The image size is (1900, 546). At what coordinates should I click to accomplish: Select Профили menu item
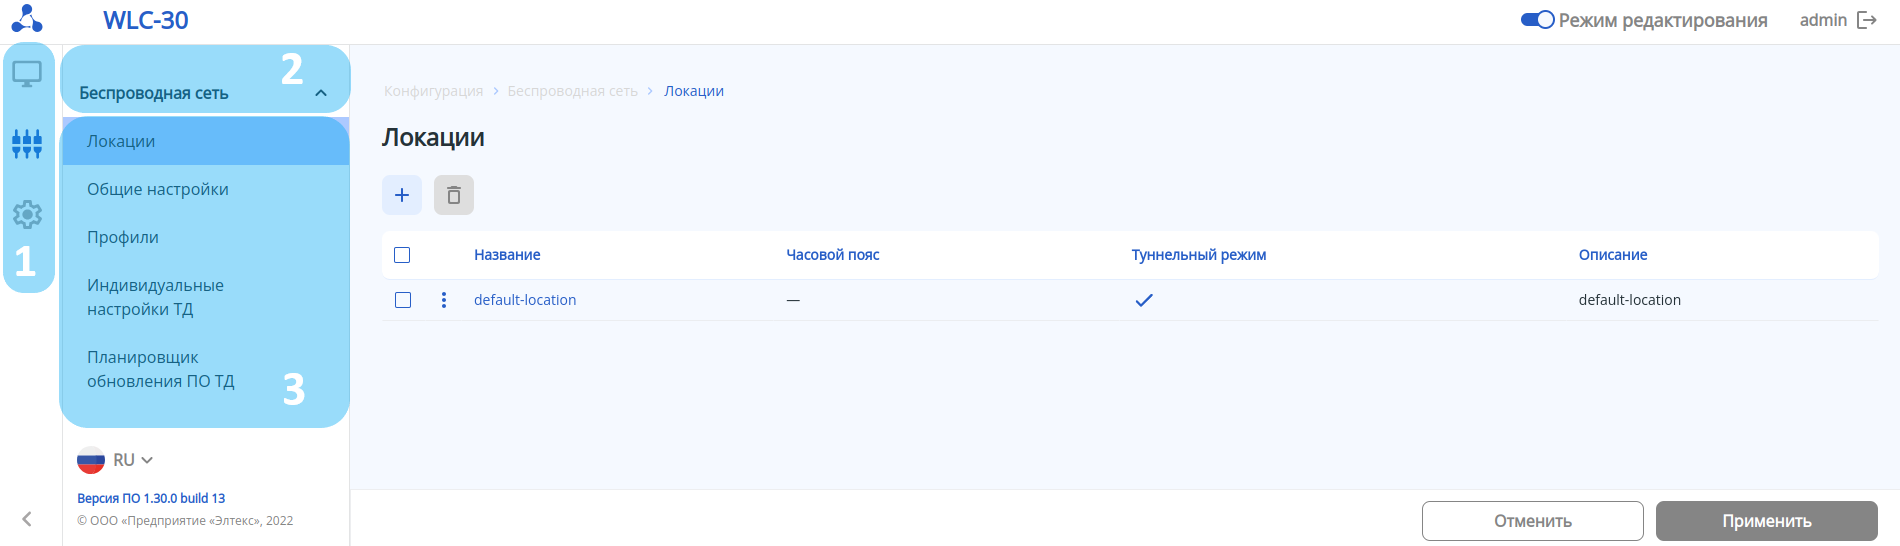point(123,237)
